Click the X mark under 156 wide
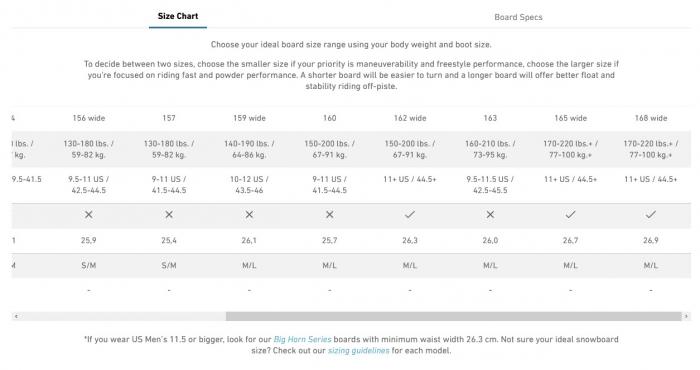The width and height of the screenshot is (700, 370). coord(89,215)
